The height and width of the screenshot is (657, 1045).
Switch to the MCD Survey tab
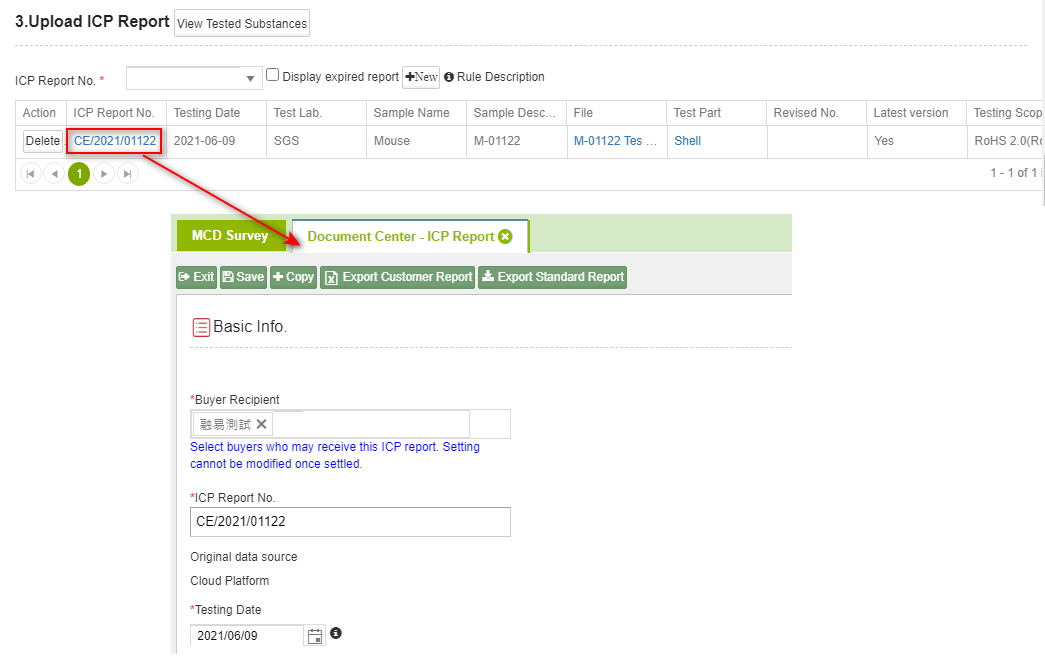pos(230,236)
